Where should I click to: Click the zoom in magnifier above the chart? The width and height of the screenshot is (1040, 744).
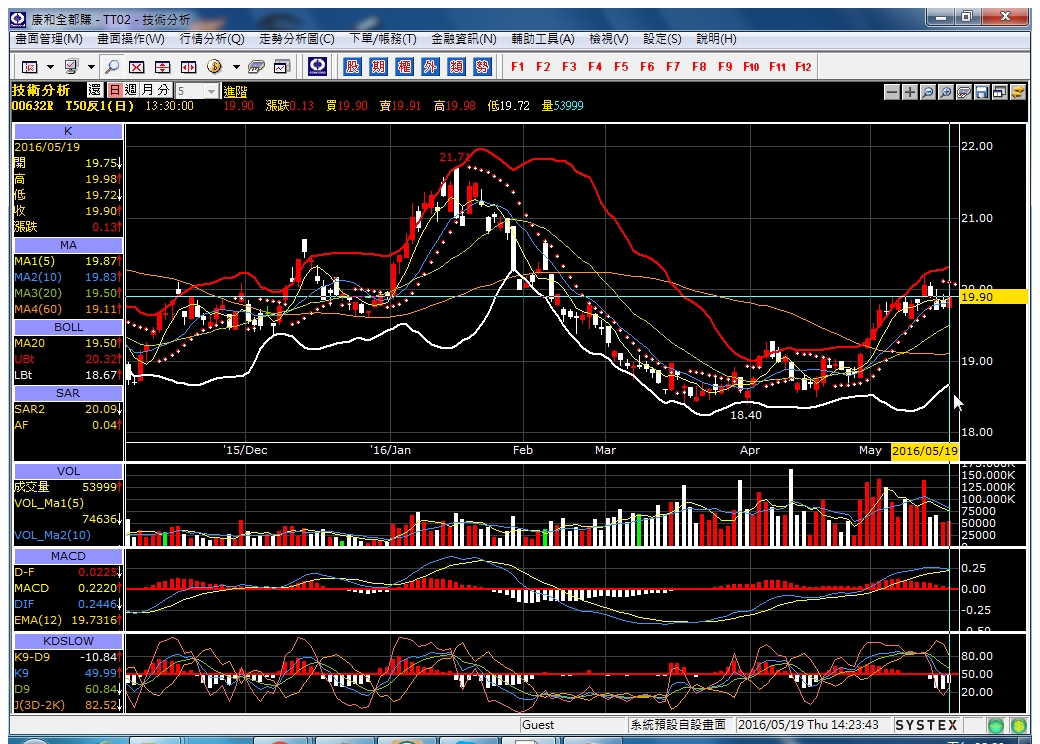(x=946, y=92)
